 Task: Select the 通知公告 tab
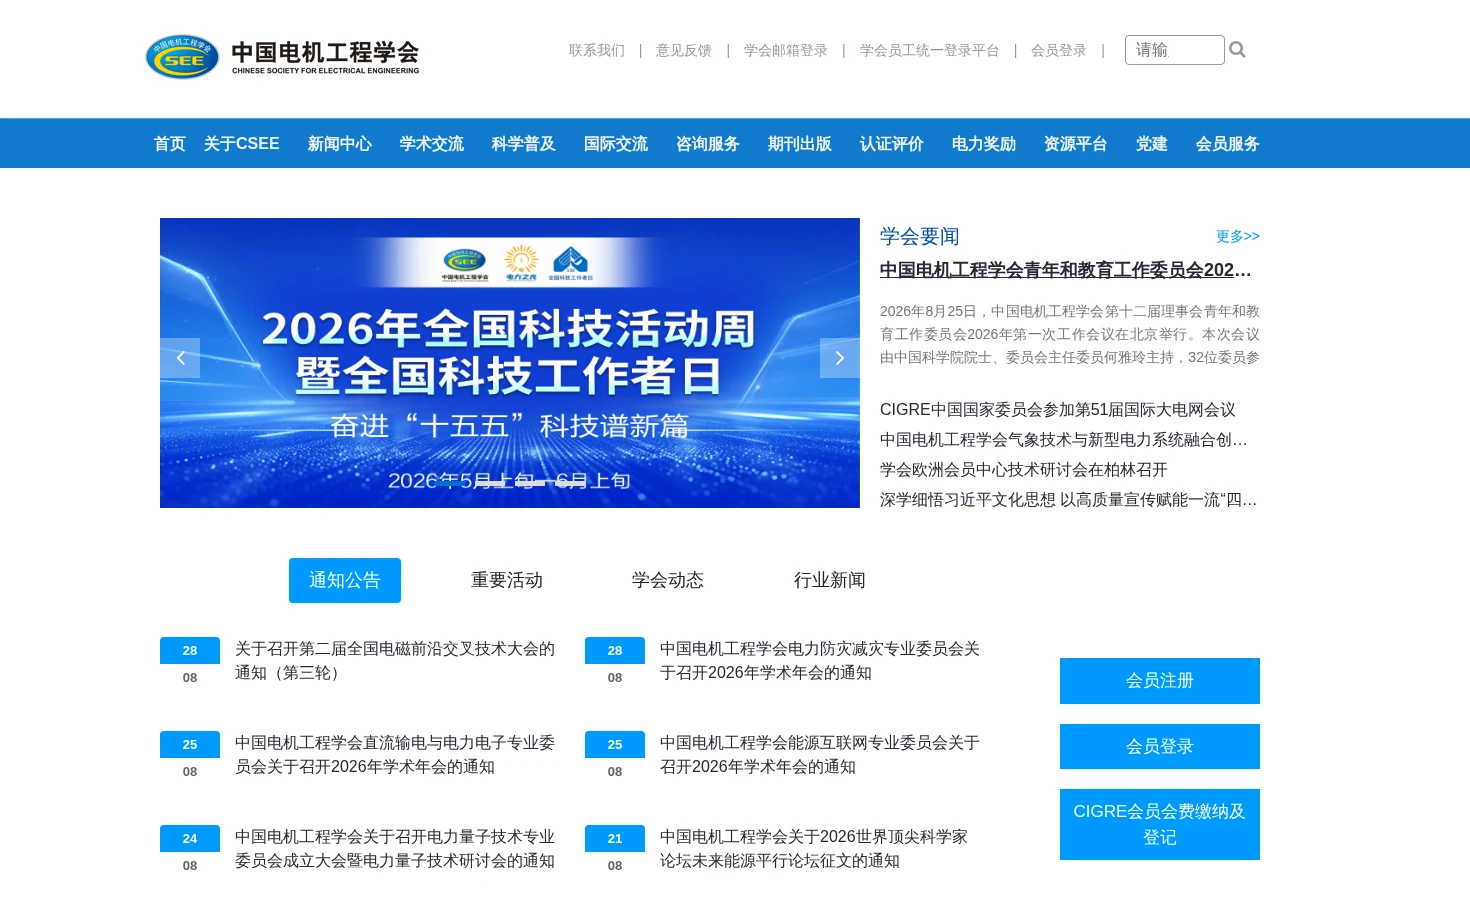pyautogui.click(x=345, y=580)
